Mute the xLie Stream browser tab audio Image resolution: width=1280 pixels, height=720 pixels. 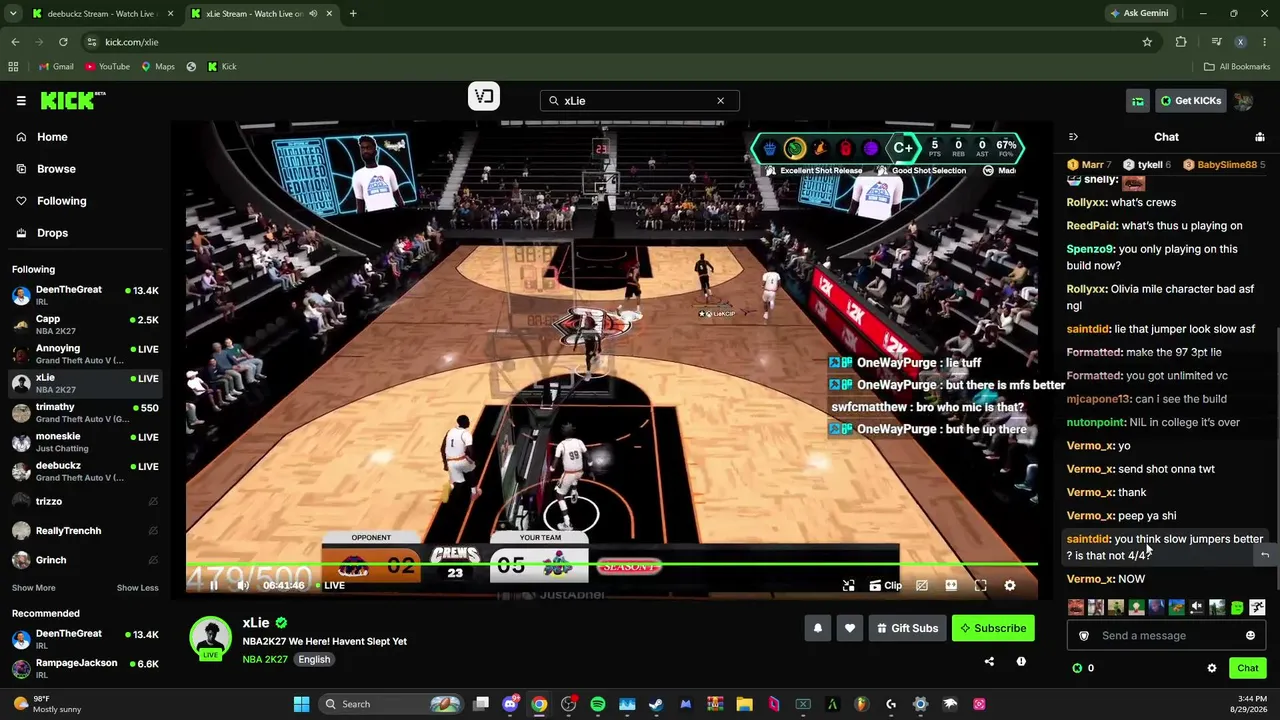pos(313,14)
